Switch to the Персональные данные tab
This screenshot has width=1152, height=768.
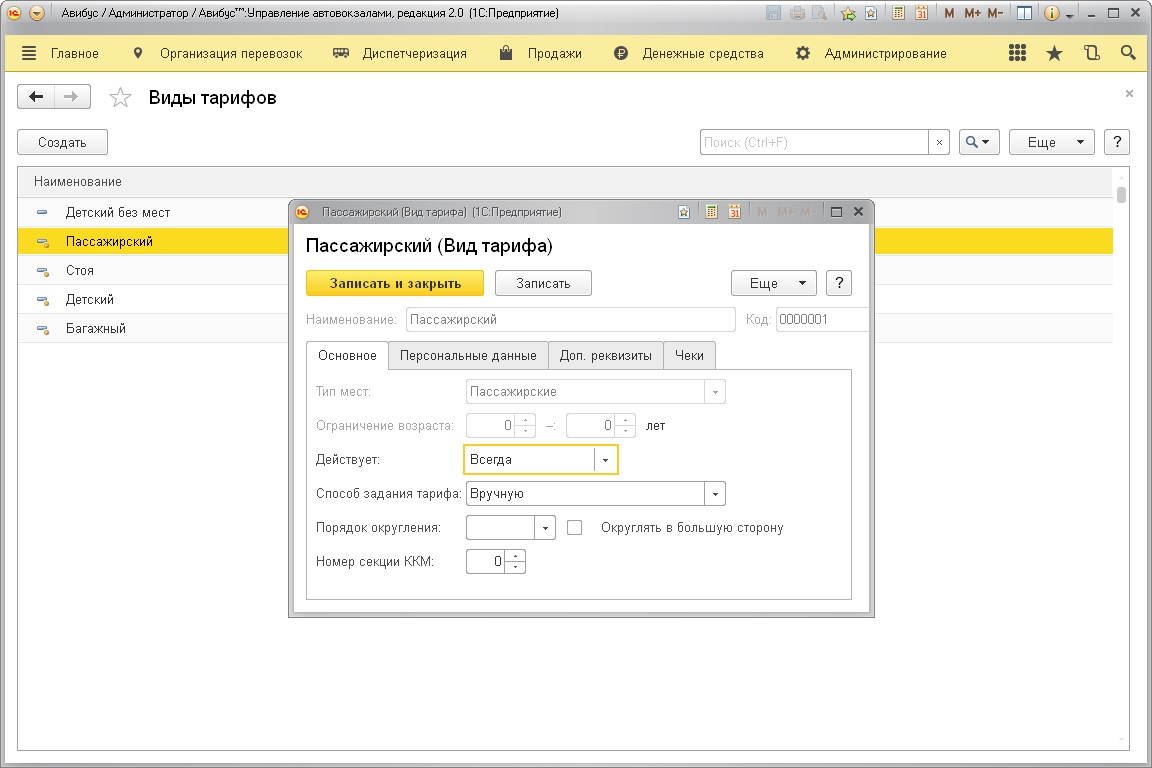[468, 355]
